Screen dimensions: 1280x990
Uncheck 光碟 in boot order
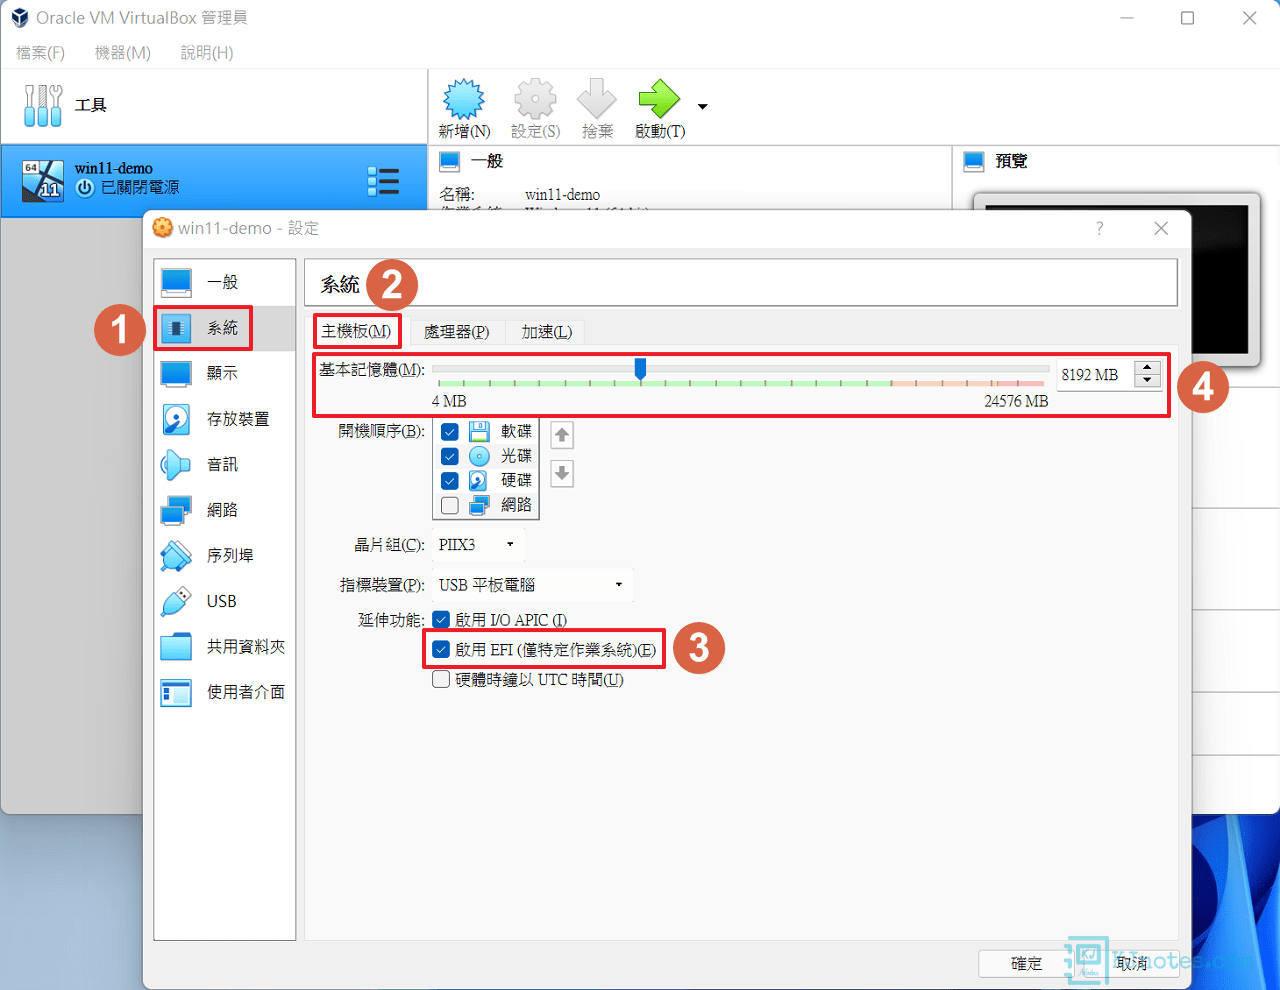(x=450, y=456)
